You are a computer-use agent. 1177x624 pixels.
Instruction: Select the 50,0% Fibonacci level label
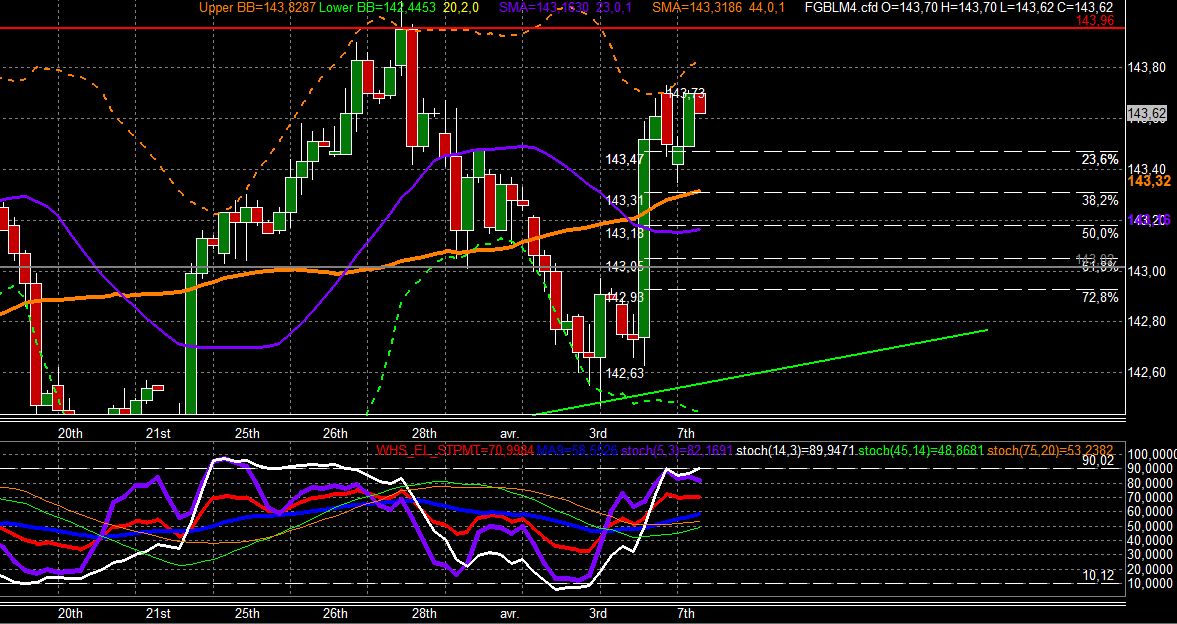(1100, 234)
